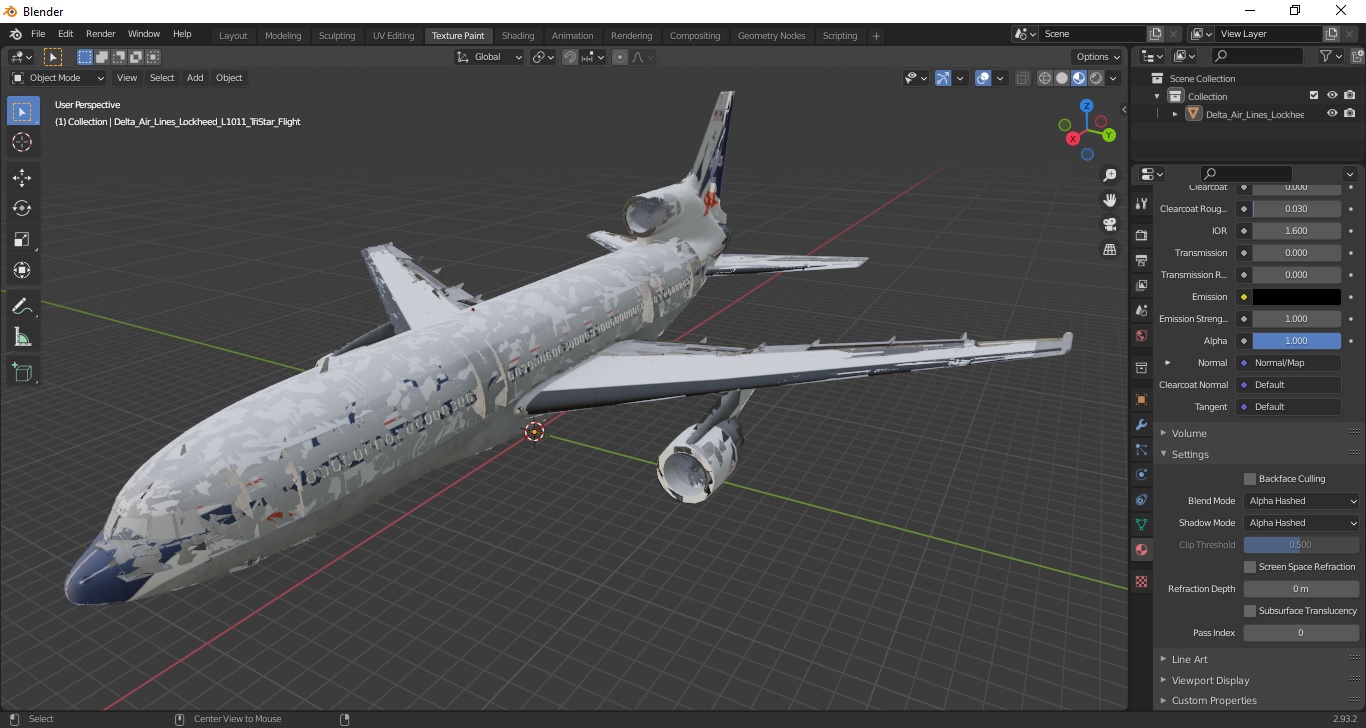Viewport: 1366px width, 728px height.
Task: Uncheck Collection exclude-from-view-layer checkbox
Action: pyautogui.click(x=1314, y=96)
